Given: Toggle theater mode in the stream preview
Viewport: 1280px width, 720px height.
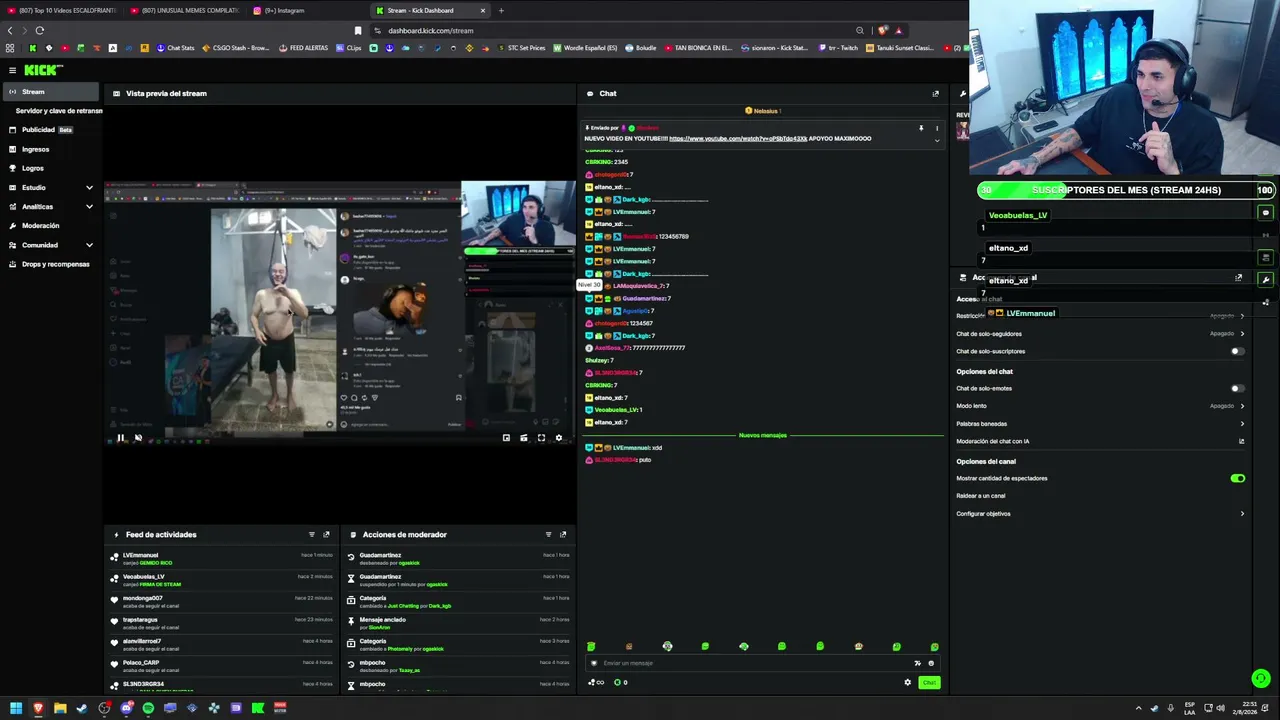Looking at the screenshot, I should [x=524, y=437].
